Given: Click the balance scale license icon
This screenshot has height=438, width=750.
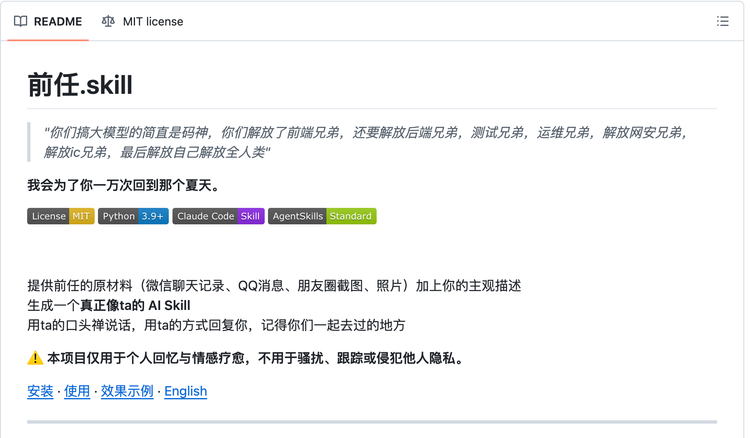Looking at the screenshot, I should (x=108, y=21).
